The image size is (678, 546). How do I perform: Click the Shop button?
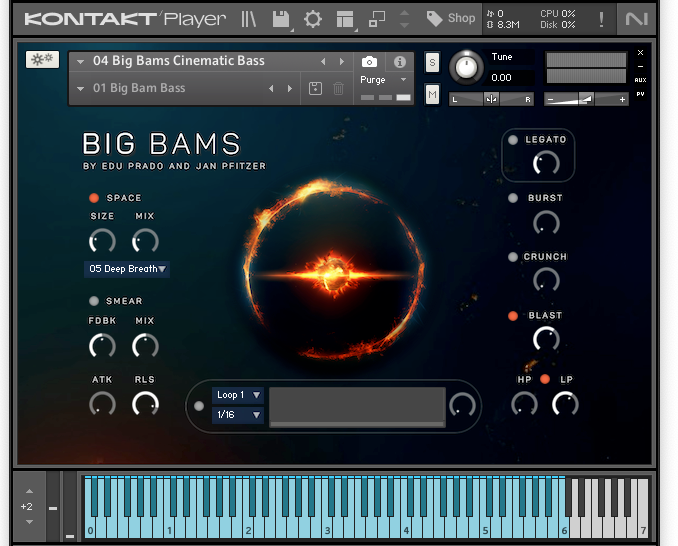pos(451,18)
